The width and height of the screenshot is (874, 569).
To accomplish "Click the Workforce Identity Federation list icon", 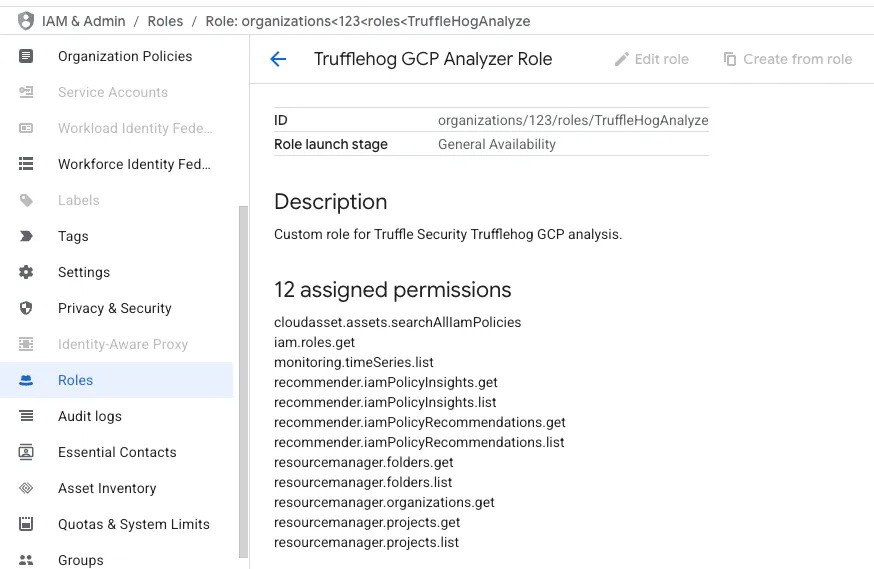I will [x=26, y=164].
